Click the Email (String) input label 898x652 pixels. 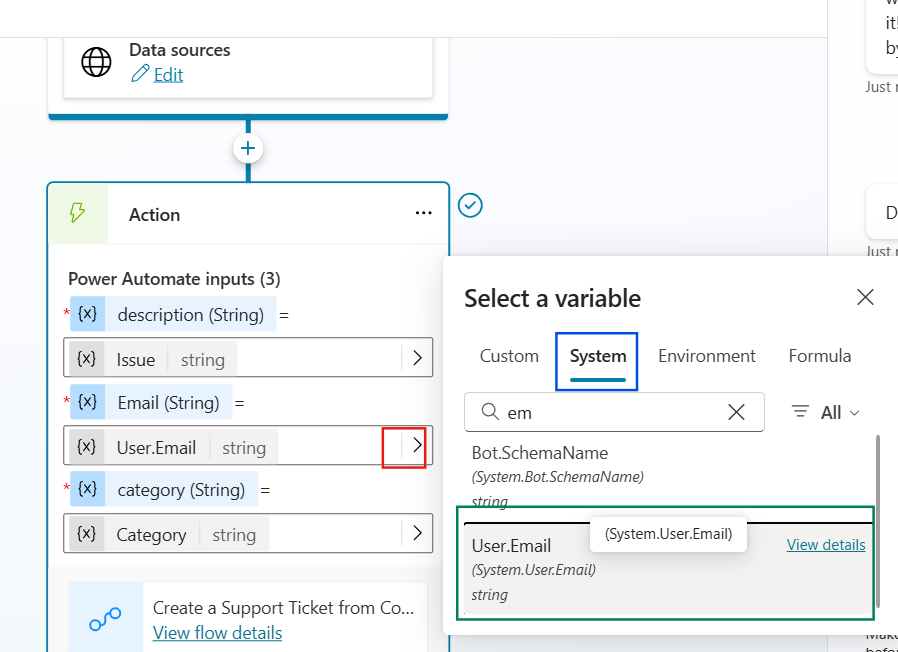pos(168,402)
